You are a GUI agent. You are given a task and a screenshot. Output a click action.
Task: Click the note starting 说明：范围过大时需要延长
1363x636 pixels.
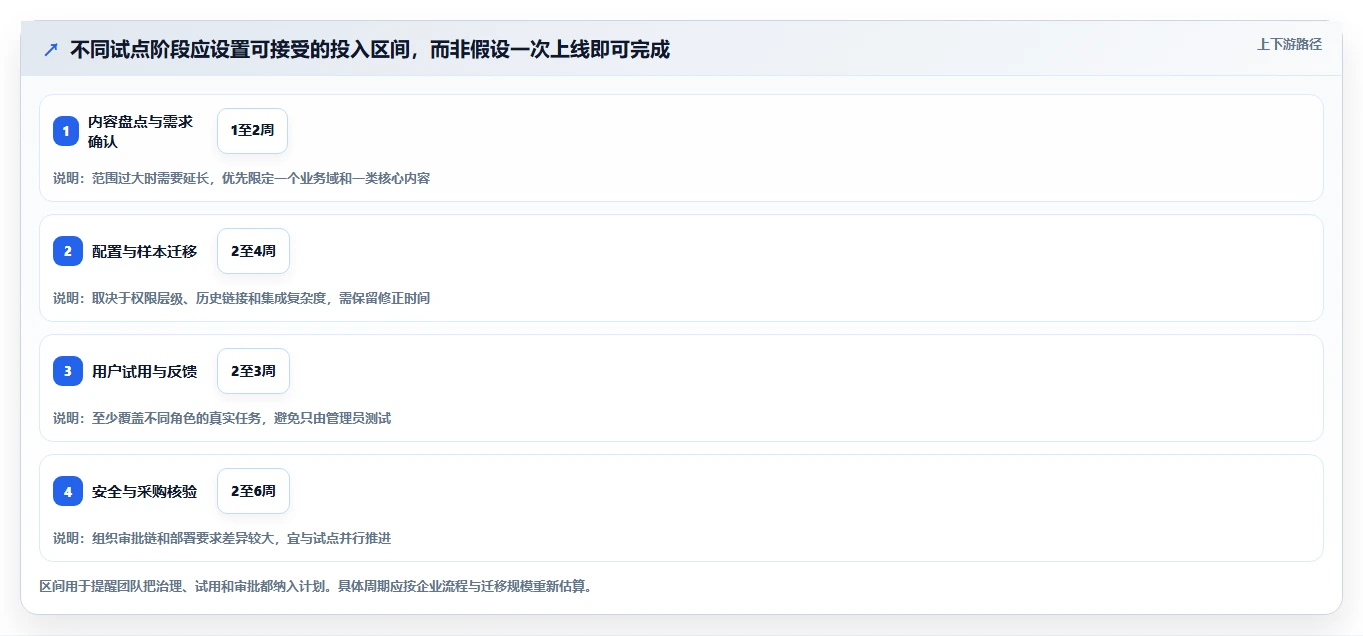pos(242,178)
